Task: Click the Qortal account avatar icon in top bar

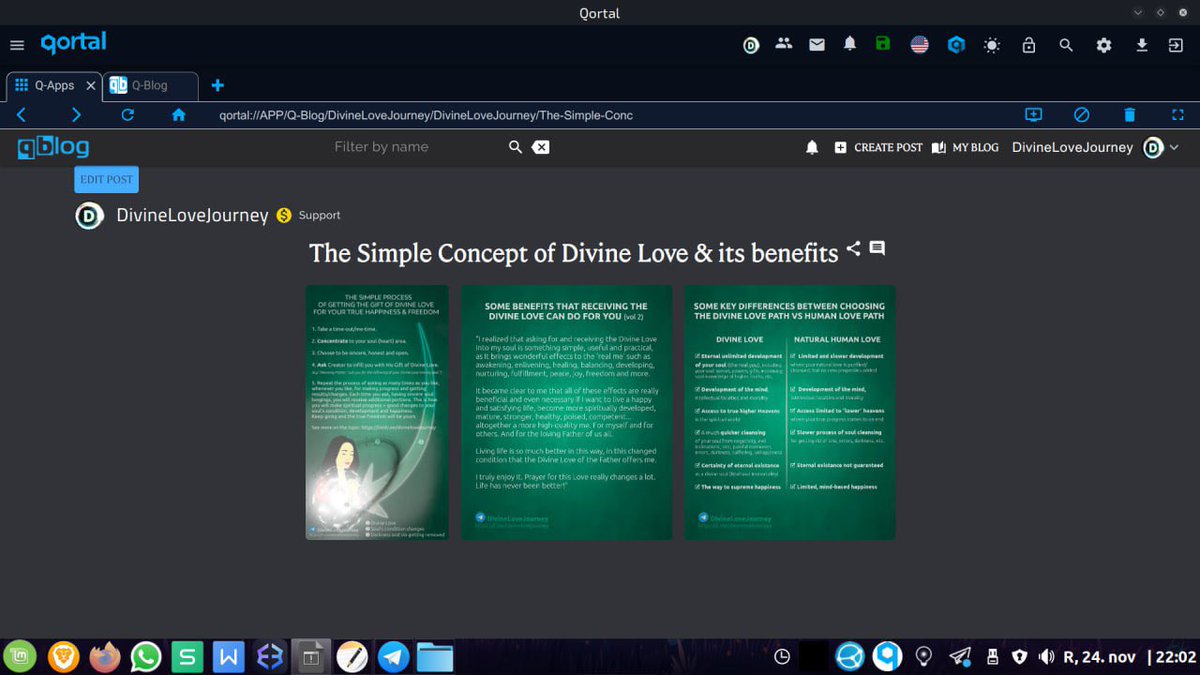Action: pyautogui.click(x=751, y=45)
